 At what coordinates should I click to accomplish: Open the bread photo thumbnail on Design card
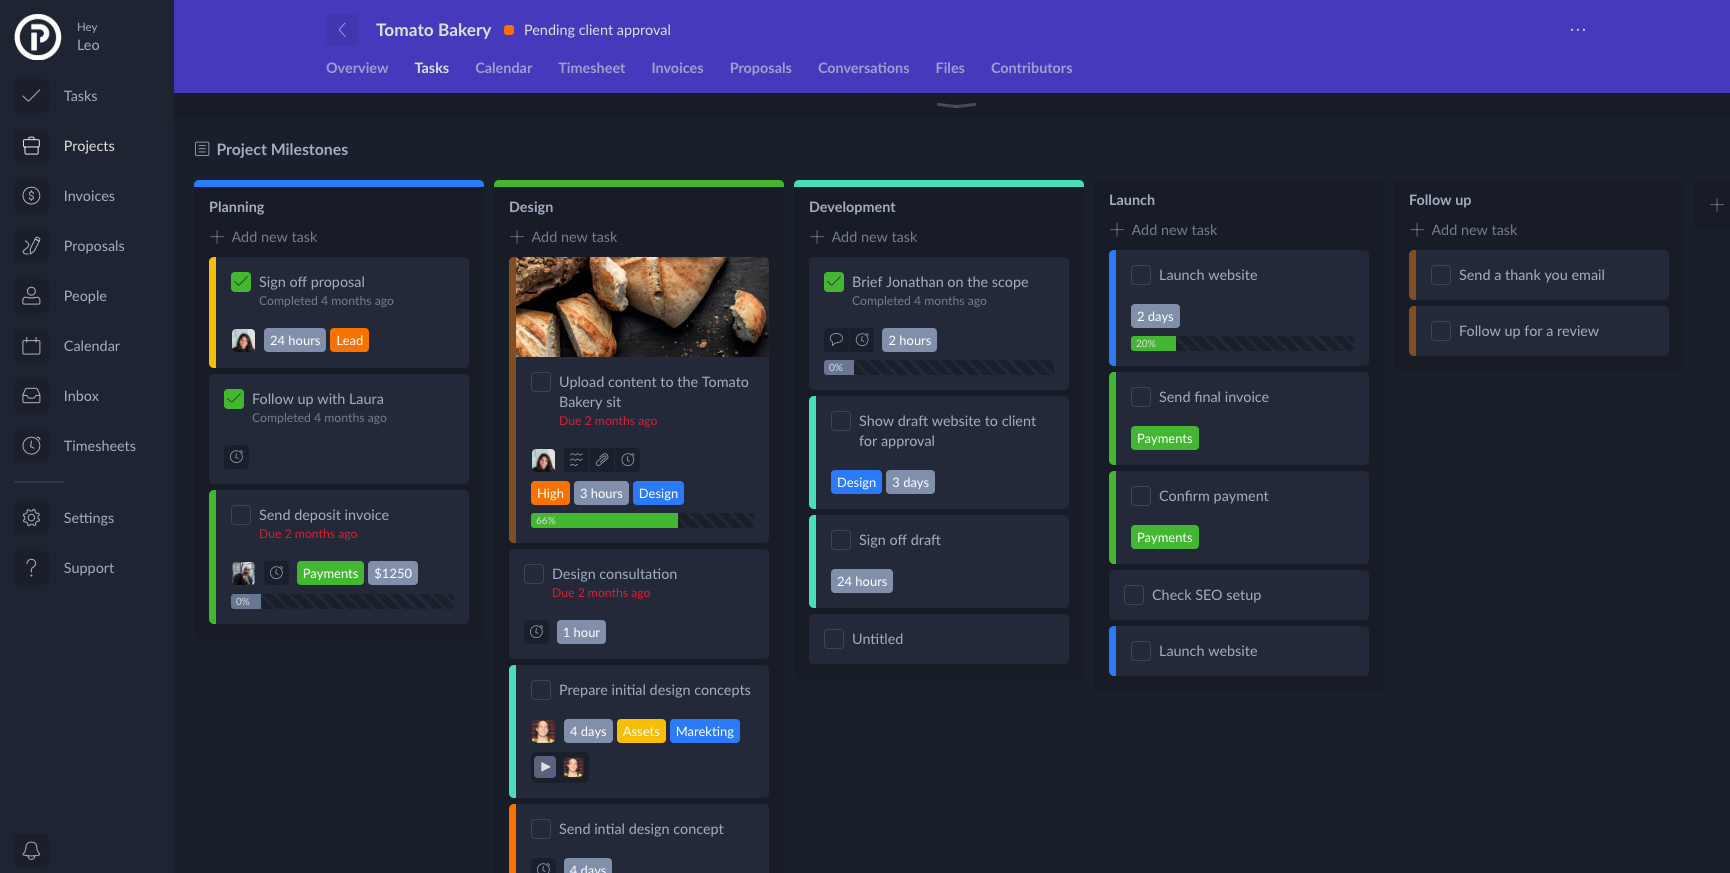642,307
